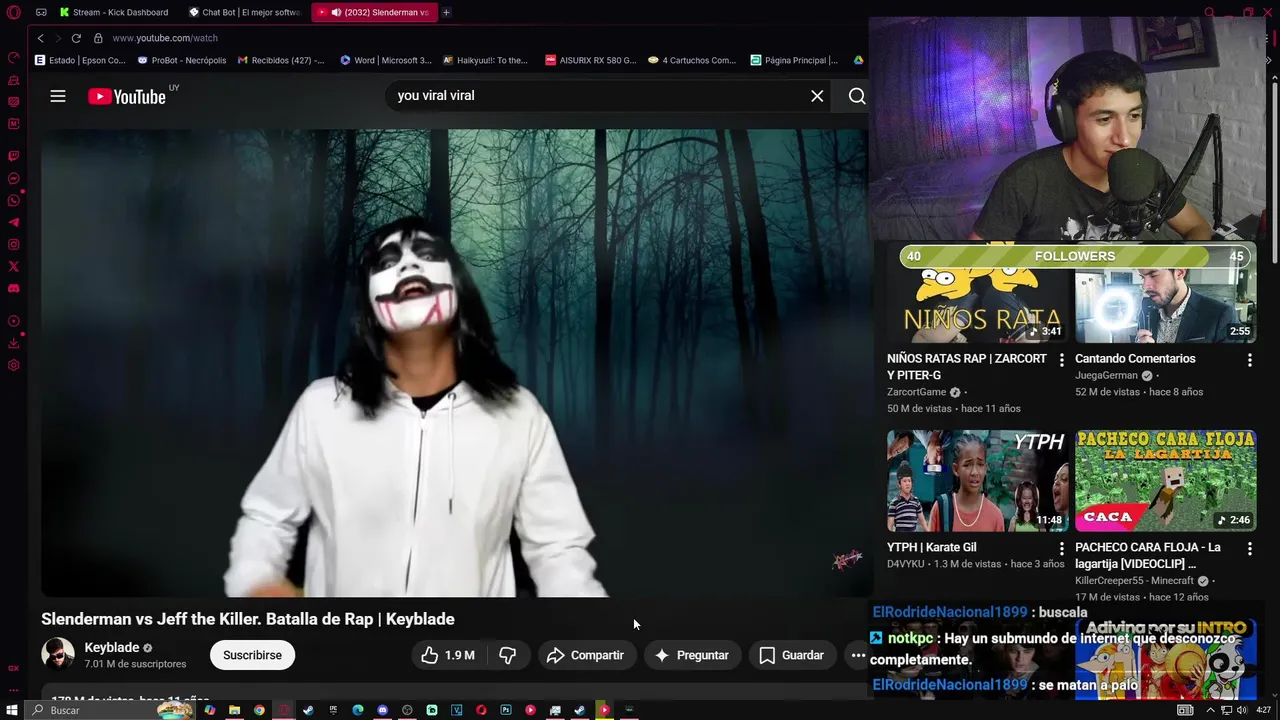1280x720 pixels.
Task: Click the site padlock icon
Action: pyautogui.click(x=98, y=38)
